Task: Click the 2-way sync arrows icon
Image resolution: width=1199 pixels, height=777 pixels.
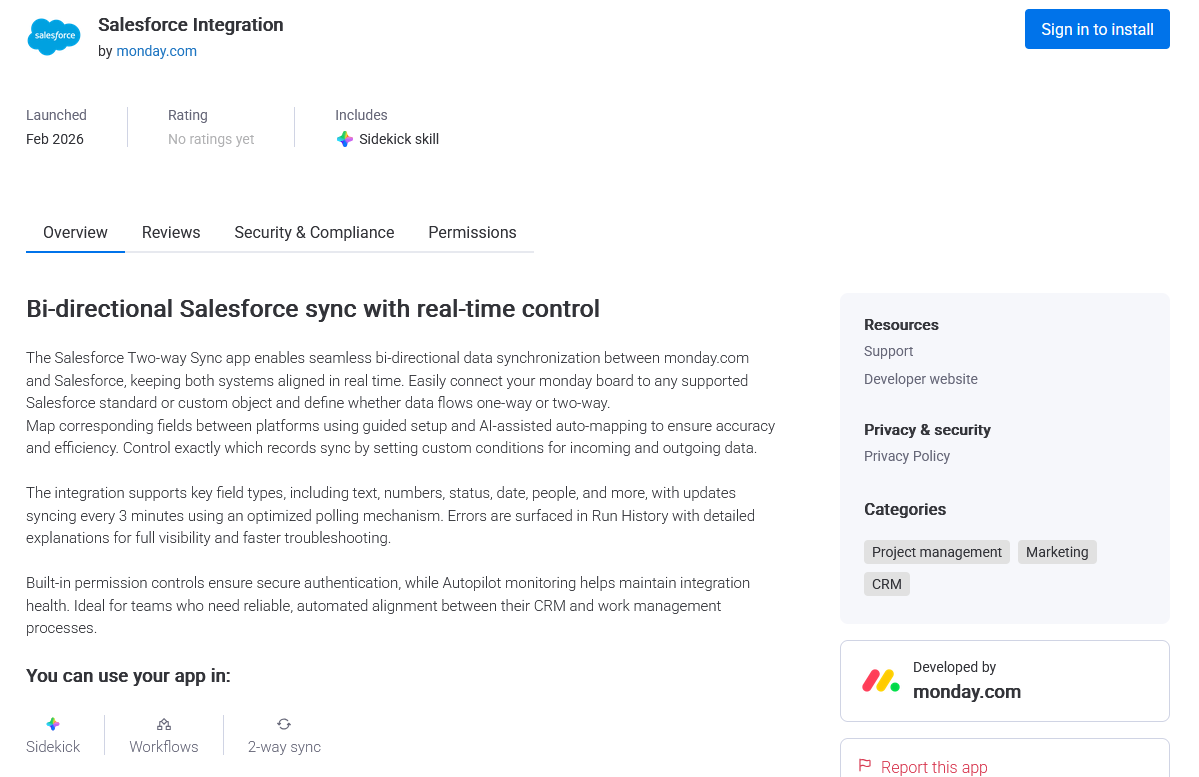Action: click(283, 723)
